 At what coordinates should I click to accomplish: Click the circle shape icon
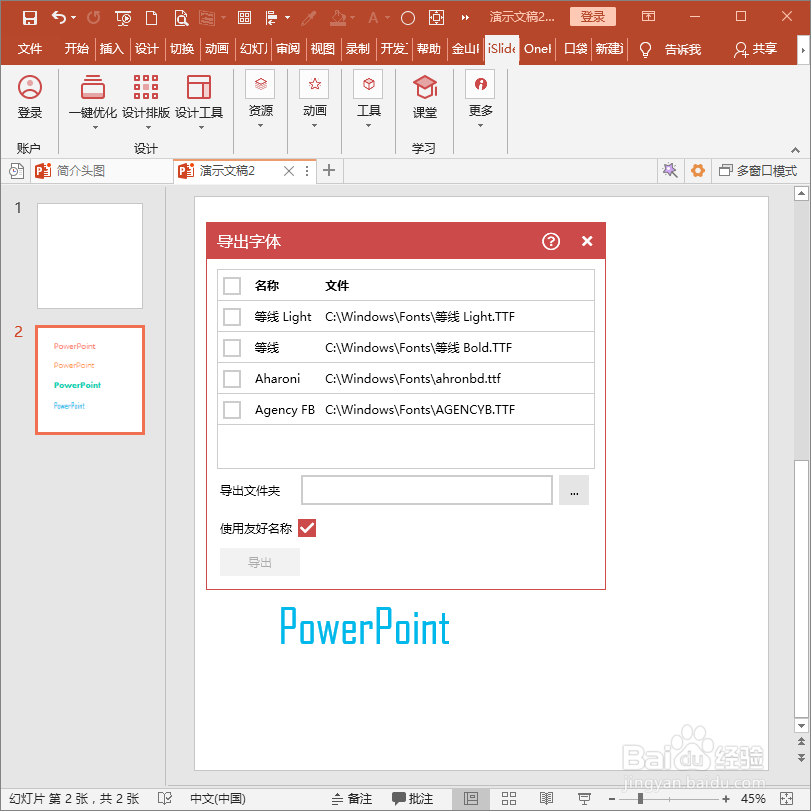click(408, 18)
